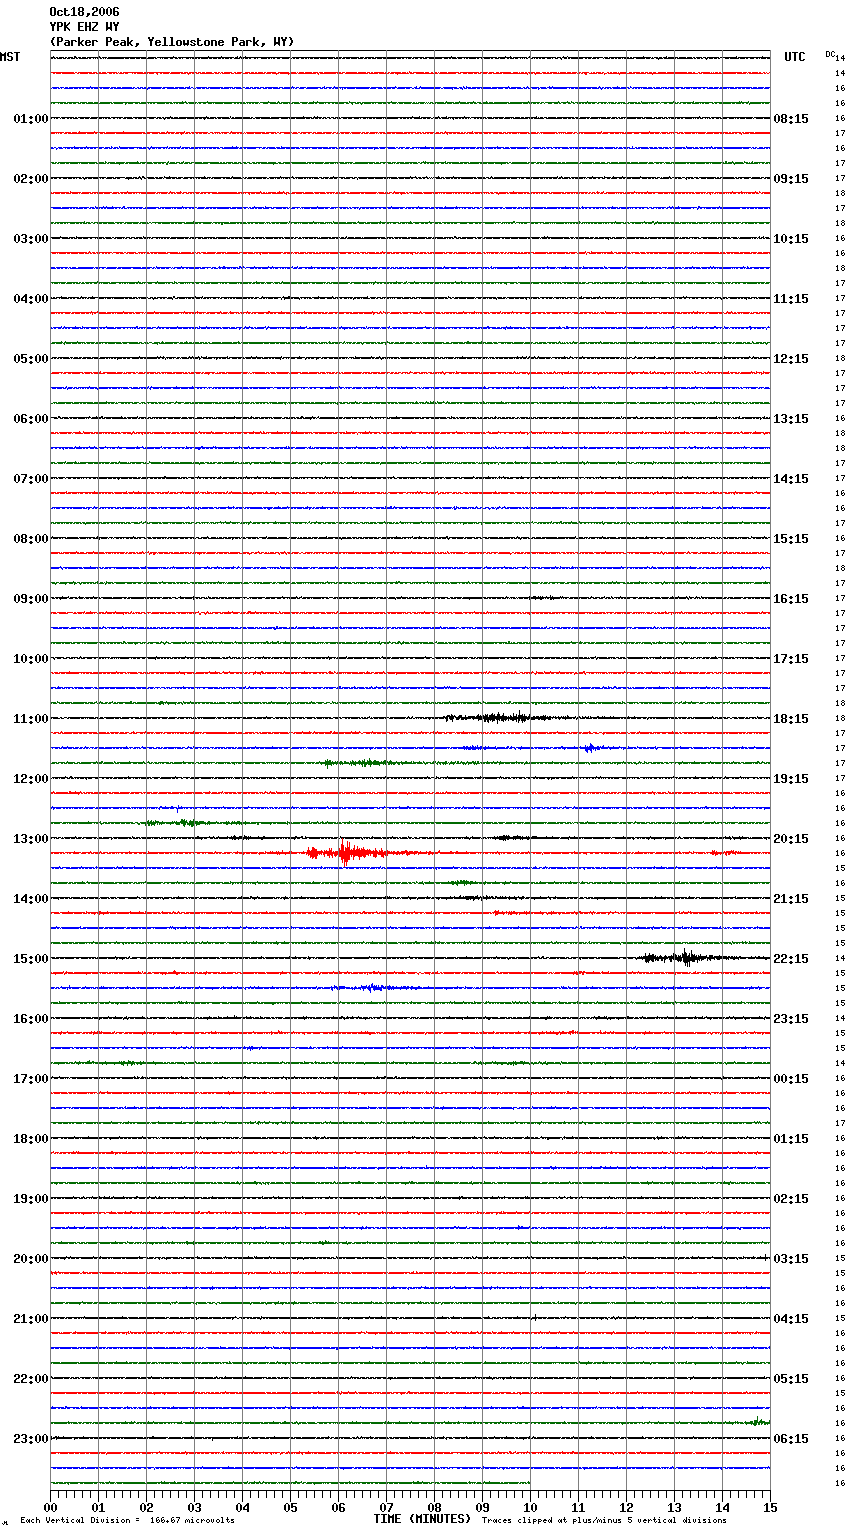
Task: Click the "18:15" UTC time label
Action: 791,719
